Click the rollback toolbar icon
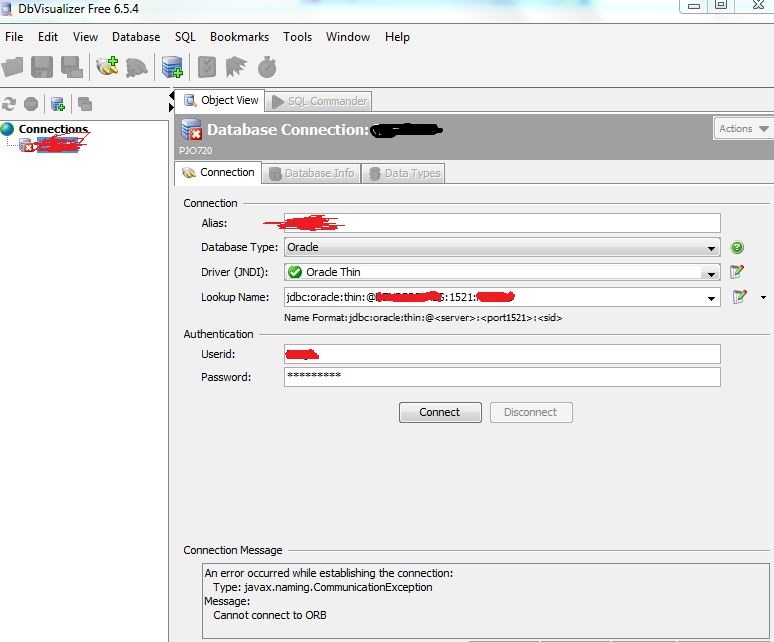 click(236, 67)
